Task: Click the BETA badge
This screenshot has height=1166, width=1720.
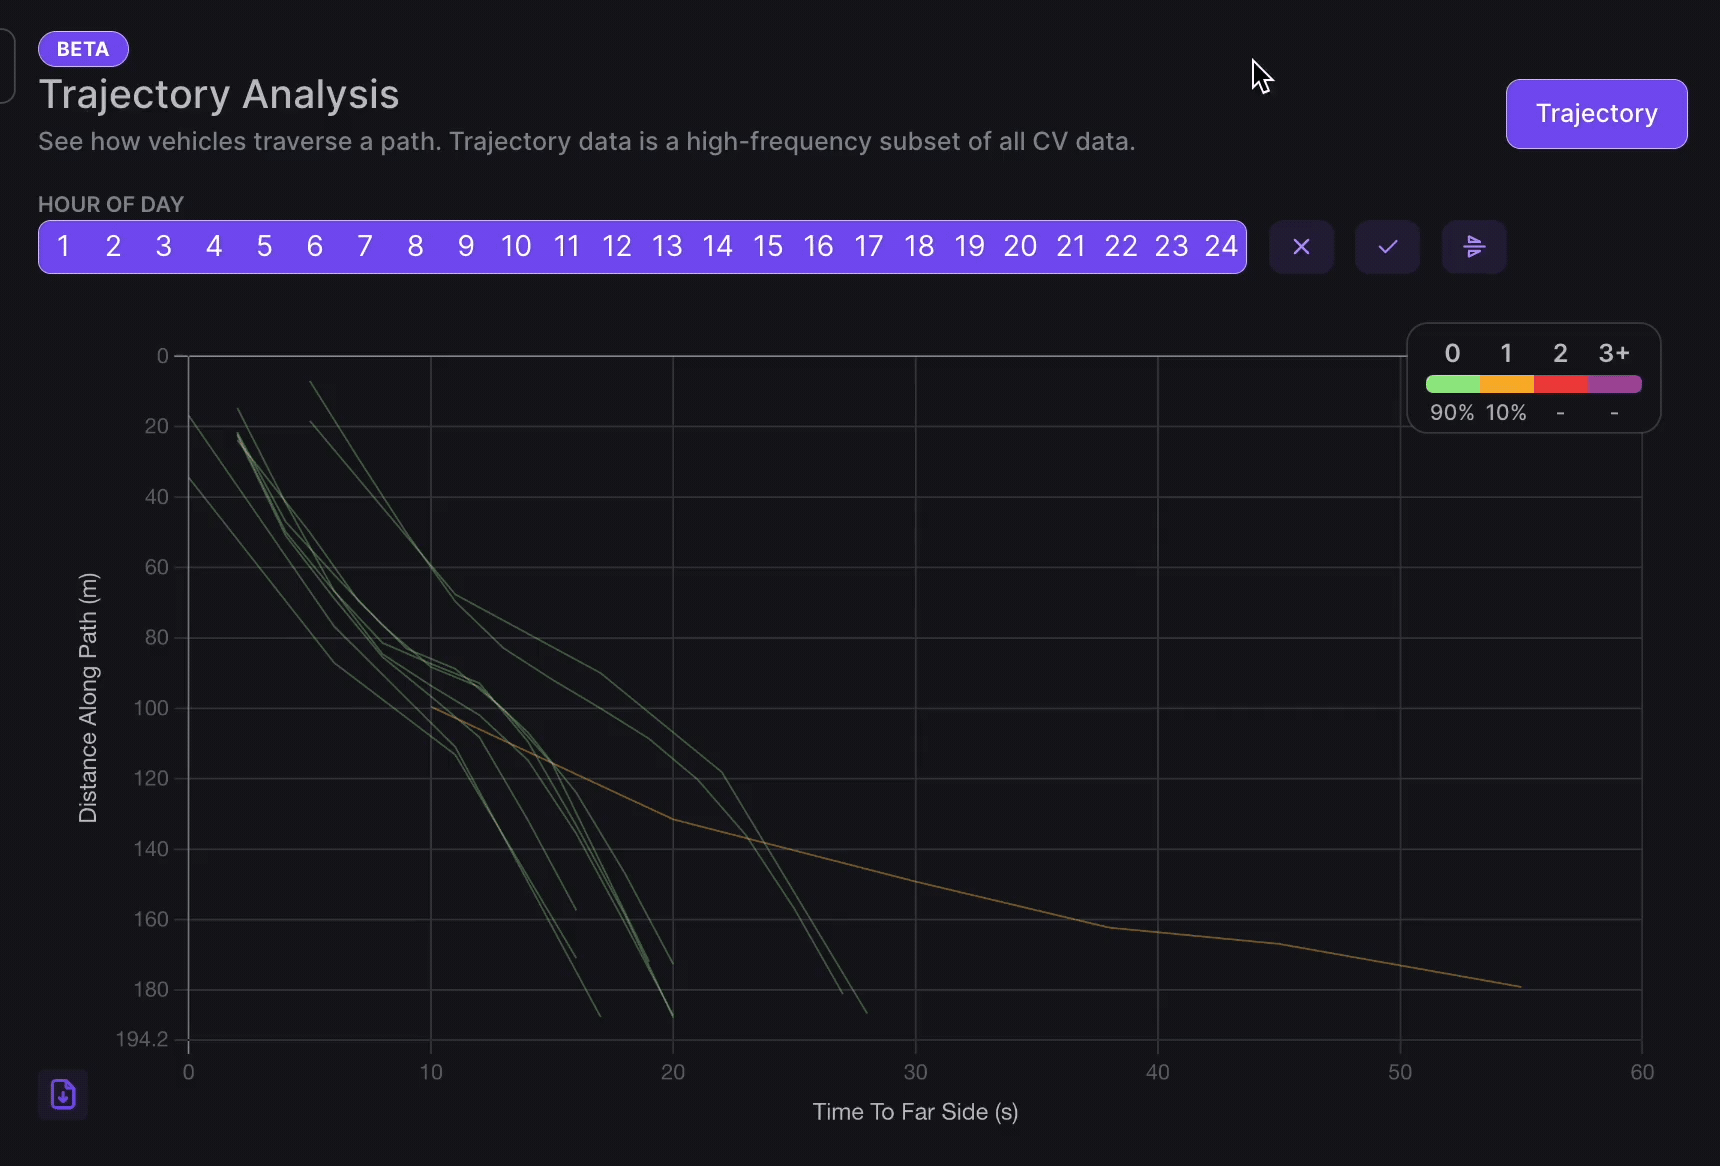Action: pos(83,48)
